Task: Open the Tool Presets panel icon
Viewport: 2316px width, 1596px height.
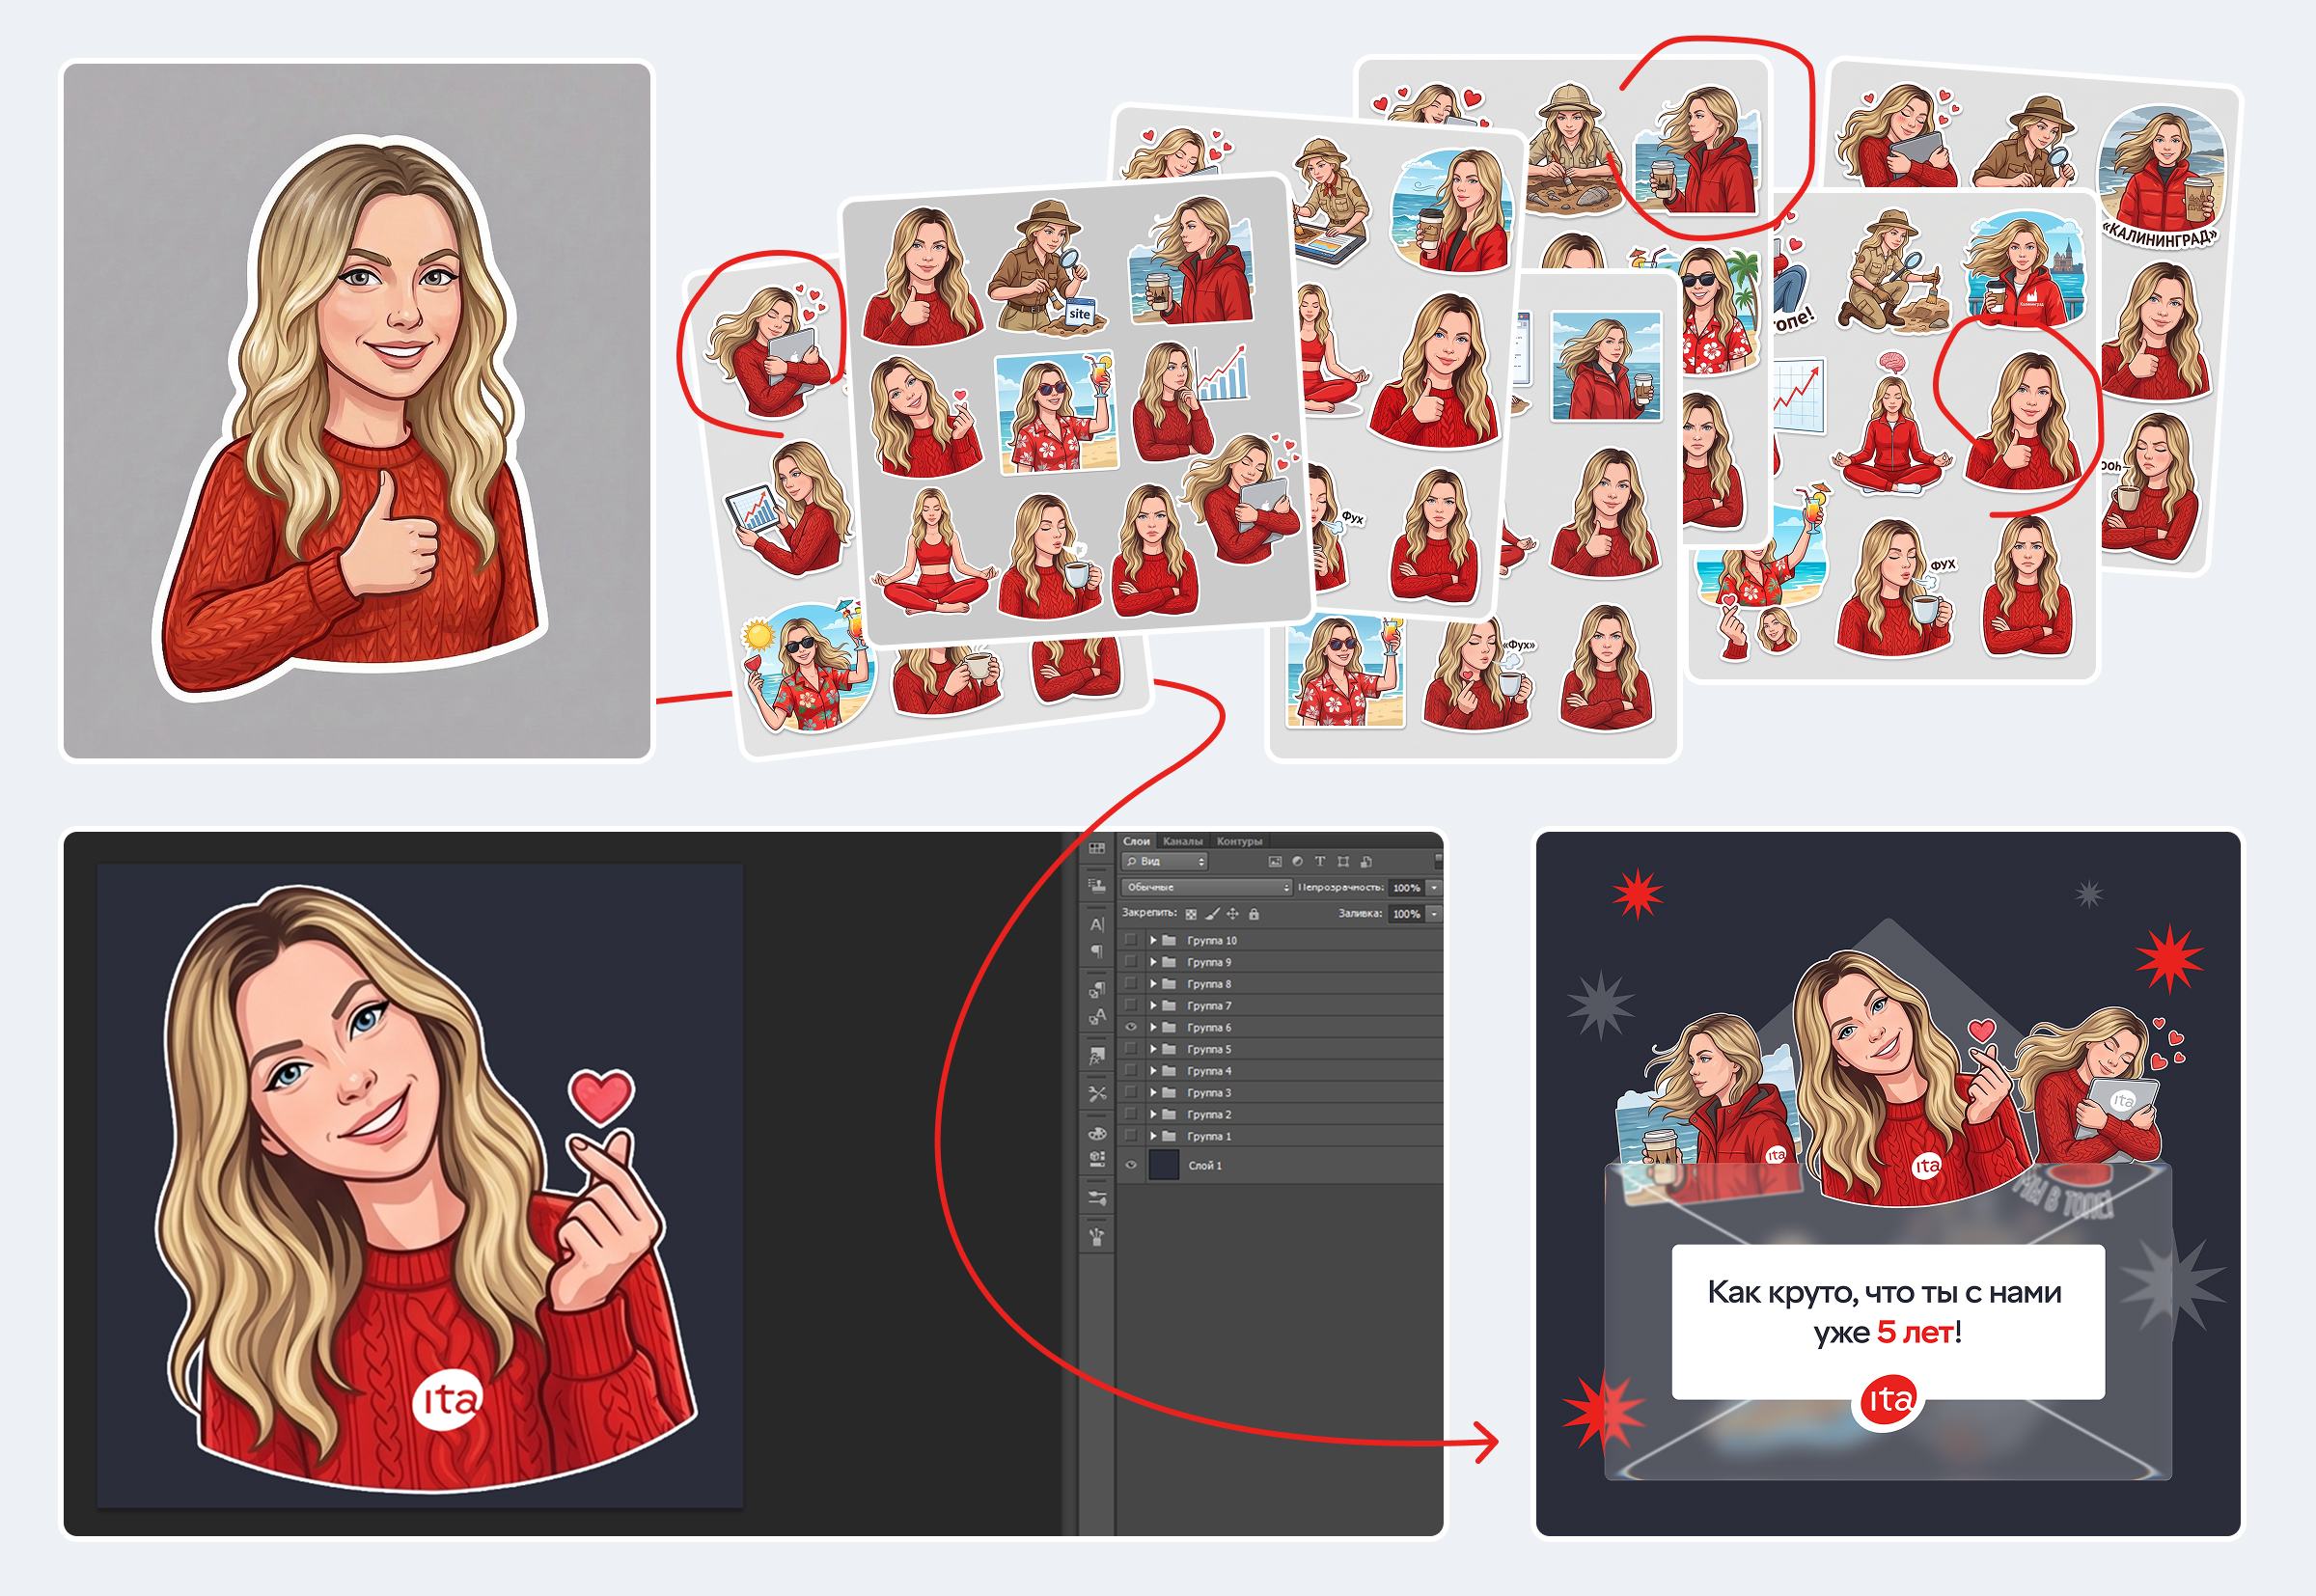Action: (x=1097, y=1094)
